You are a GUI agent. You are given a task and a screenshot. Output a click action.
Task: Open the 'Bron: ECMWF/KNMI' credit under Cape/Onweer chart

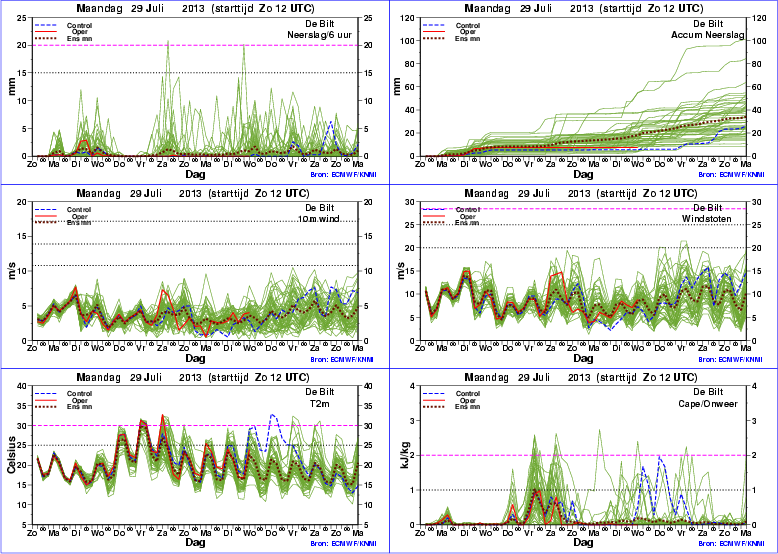pos(731,544)
